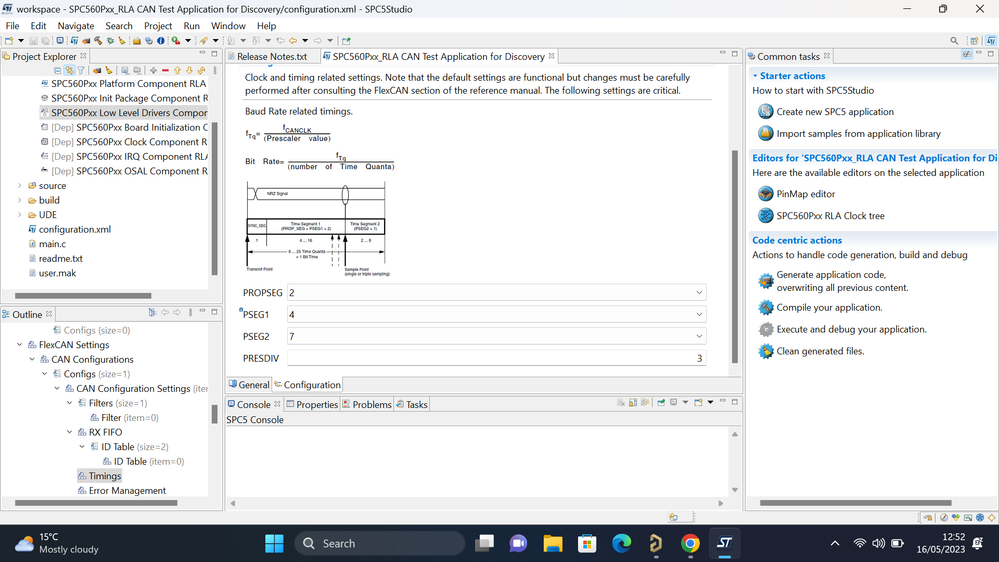Click the filter funnel icon in Project Explorer
The height and width of the screenshot is (562, 999).
81,71
